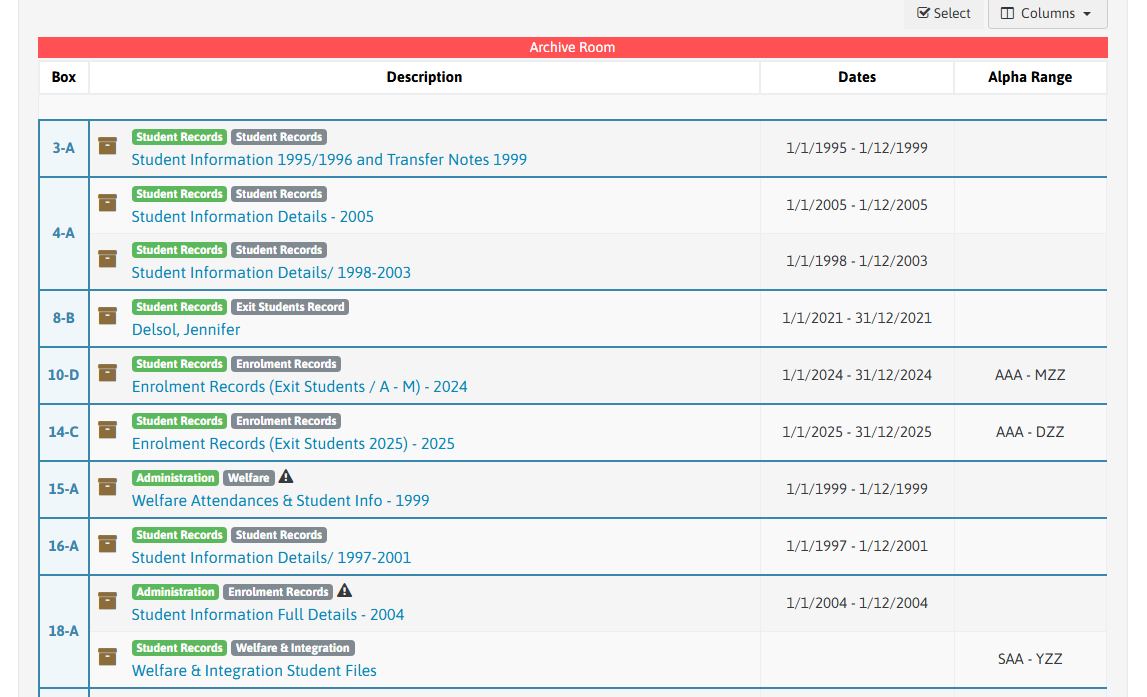Screen dimensions: 1147x697
Task: Click box icon beside Student Information Details/ 1998-2003
Action: (x=108, y=258)
